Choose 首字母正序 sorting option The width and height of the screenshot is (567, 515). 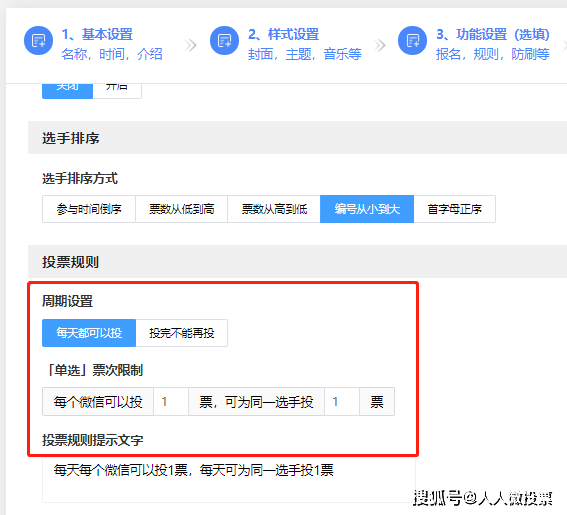[x=455, y=209]
